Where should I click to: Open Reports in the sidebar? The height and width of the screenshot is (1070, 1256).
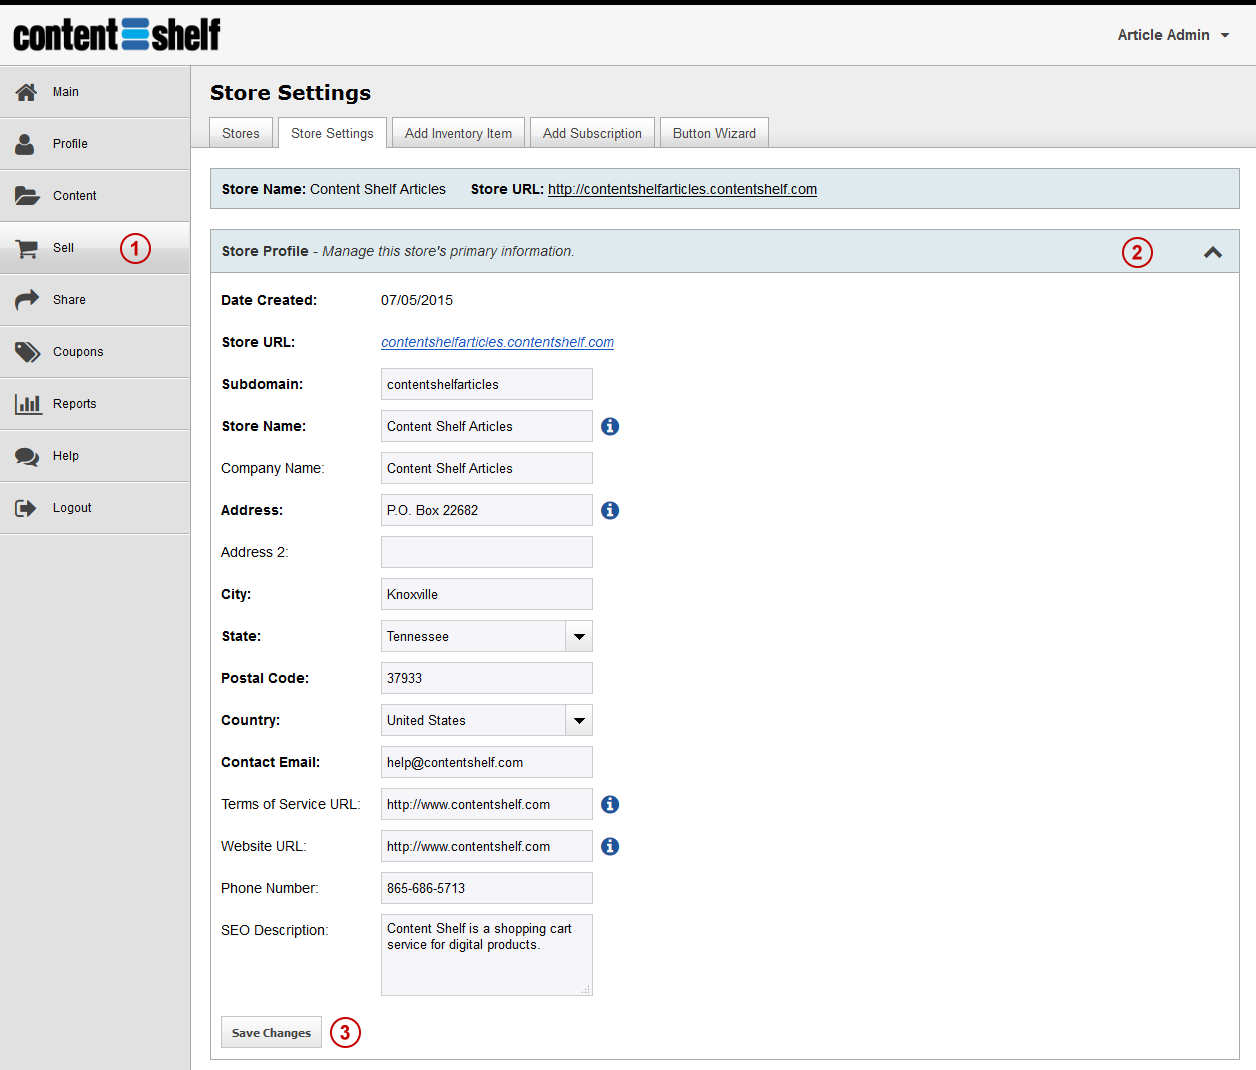[95, 404]
